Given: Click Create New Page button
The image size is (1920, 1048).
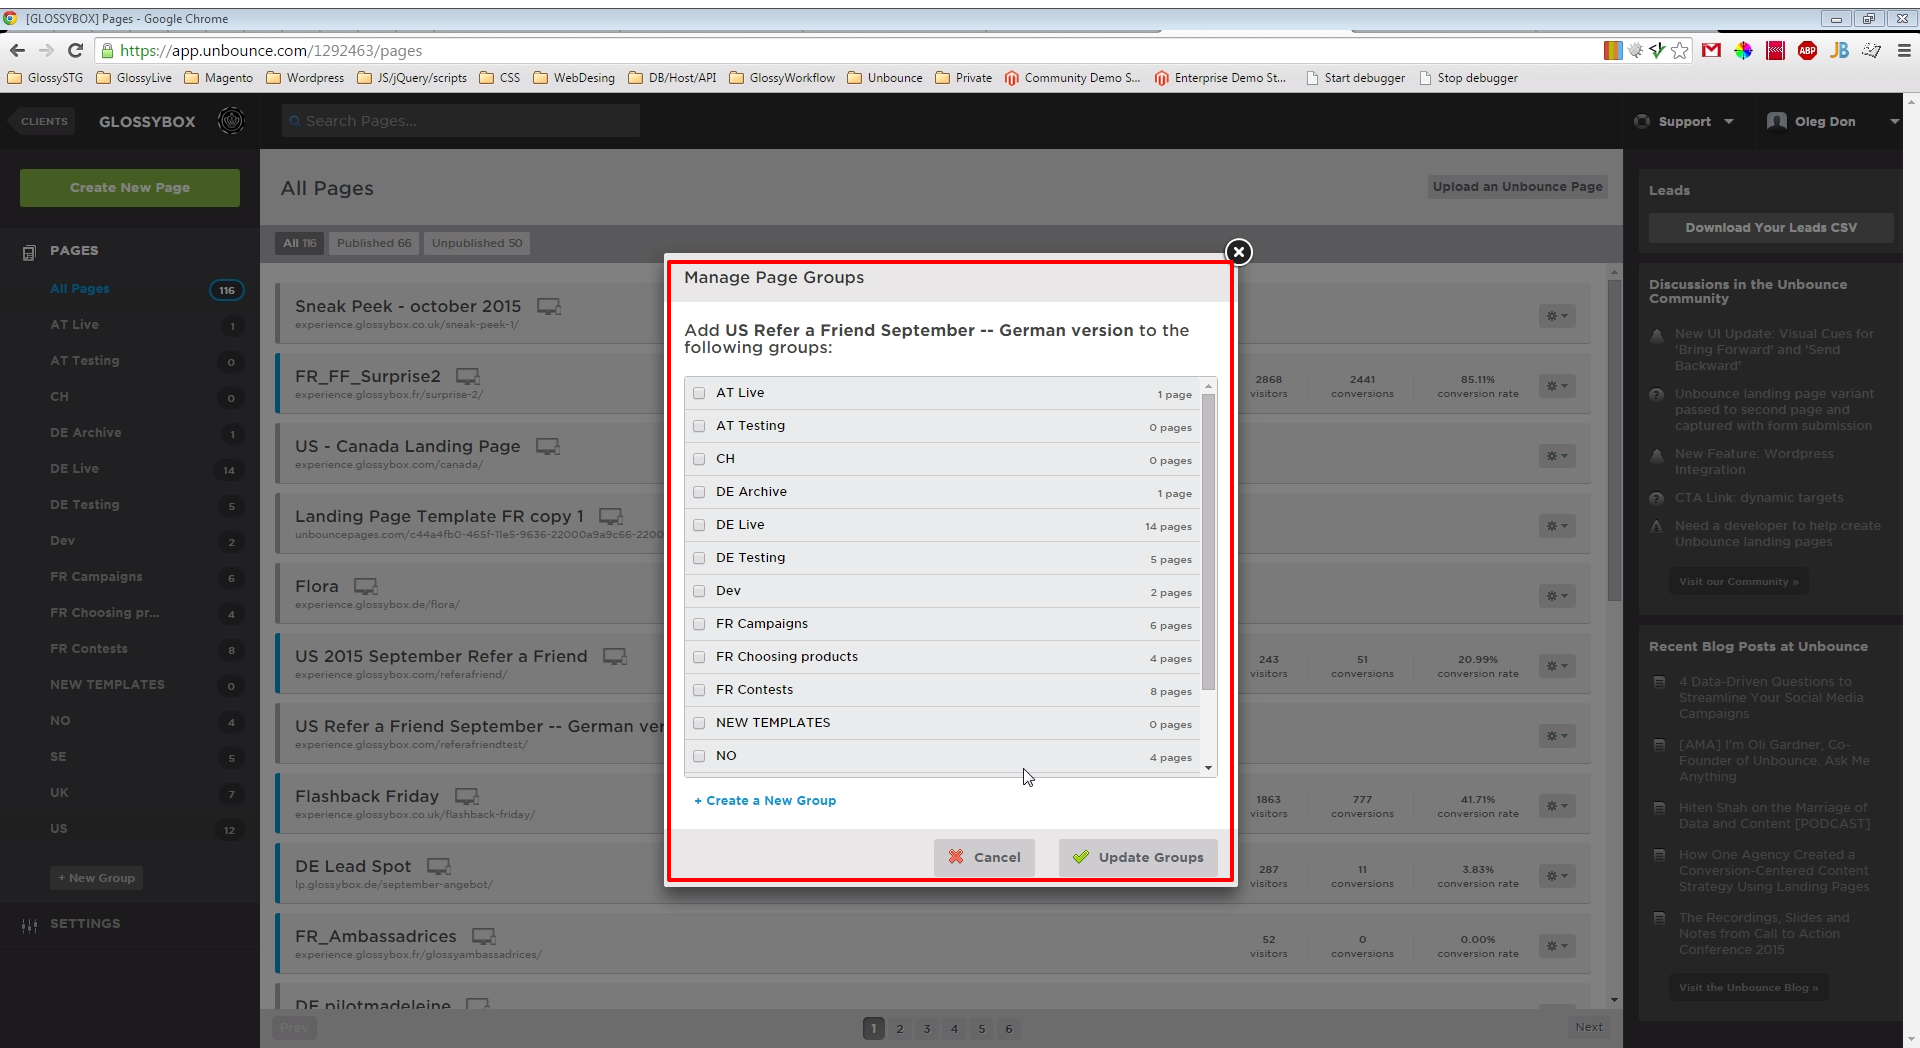Looking at the screenshot, I should click(x=130, y=188).
